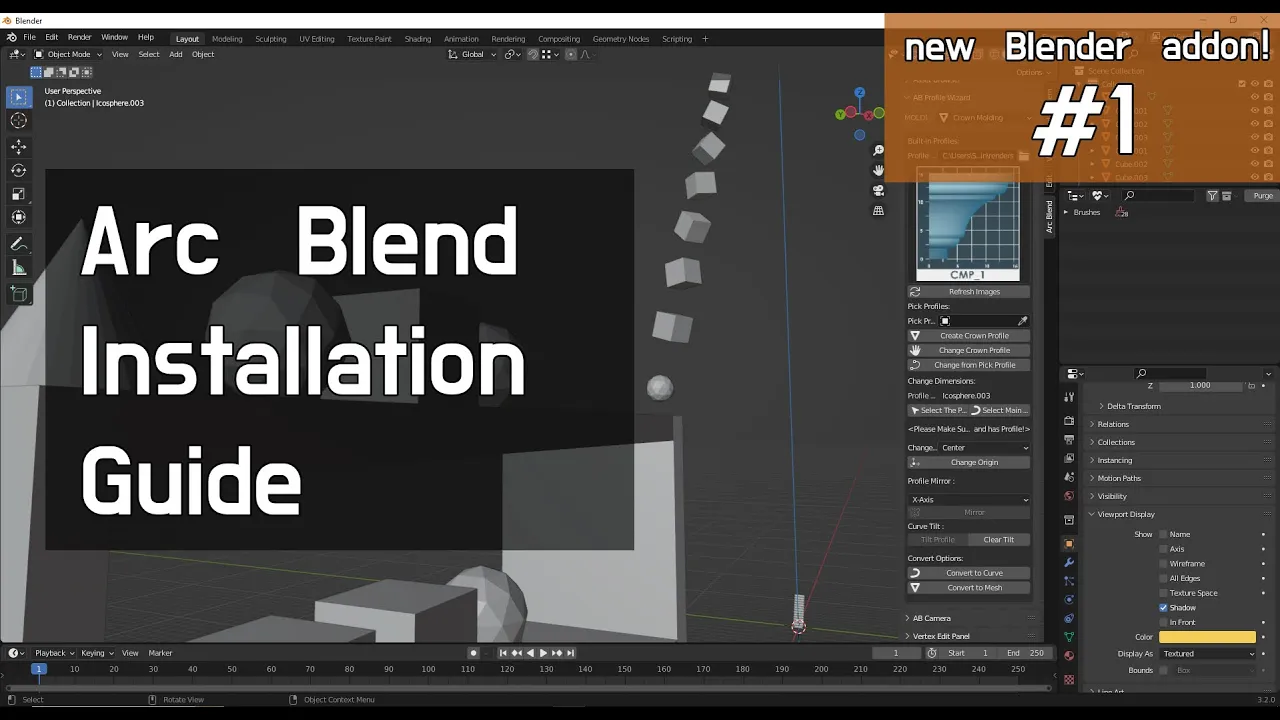Image resolution: width=1280 pixels, height=720 pixels.
Task: Click the filter funnel icon in data browser
Action: 1212,196
